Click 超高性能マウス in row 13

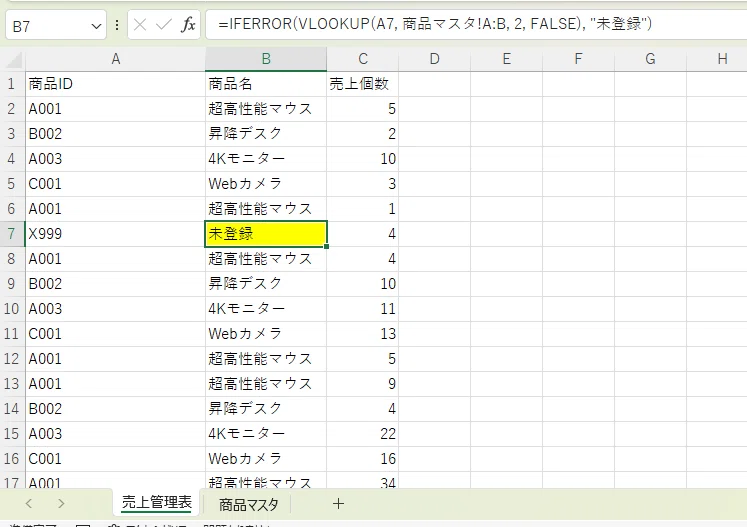pos(266,384)
